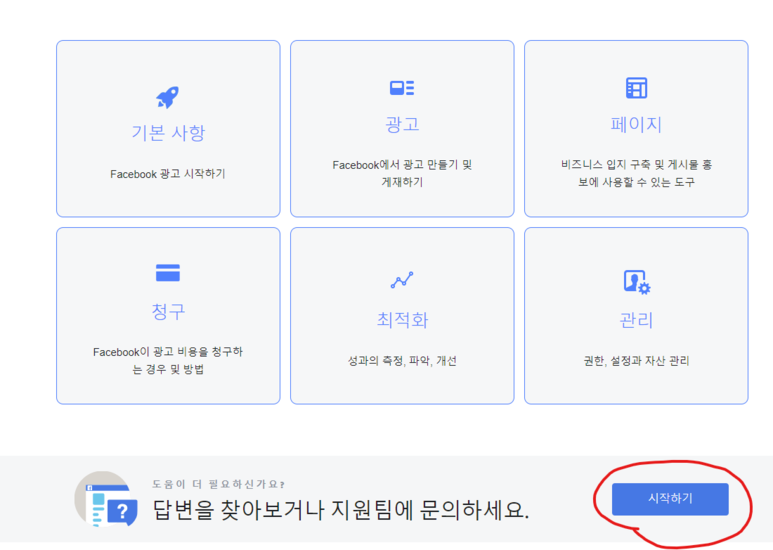Open the 관리 heading link

(x=636, y=320)
